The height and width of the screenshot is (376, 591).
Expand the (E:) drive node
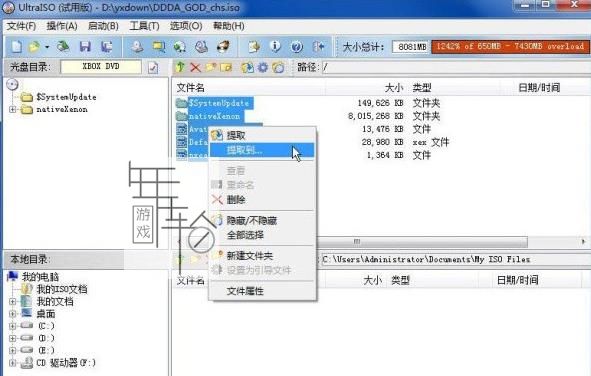click(x=12, y=350)
